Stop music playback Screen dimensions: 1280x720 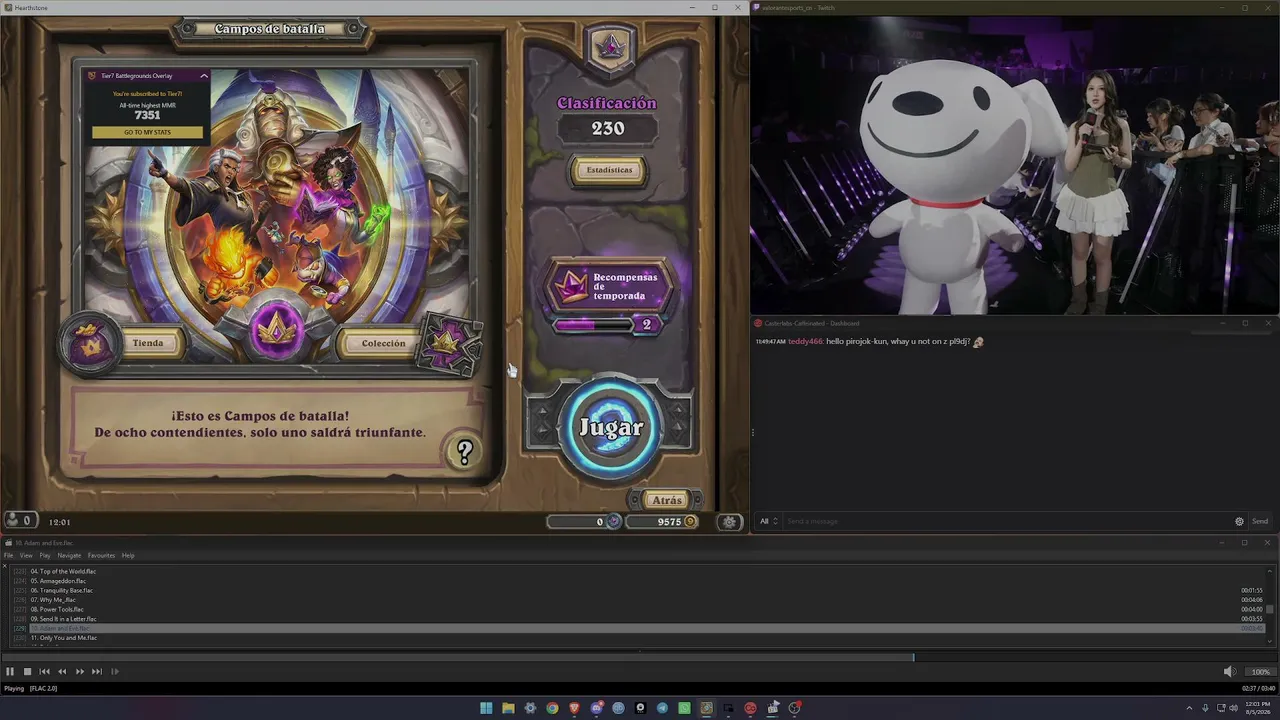click(x=27, y=672)
